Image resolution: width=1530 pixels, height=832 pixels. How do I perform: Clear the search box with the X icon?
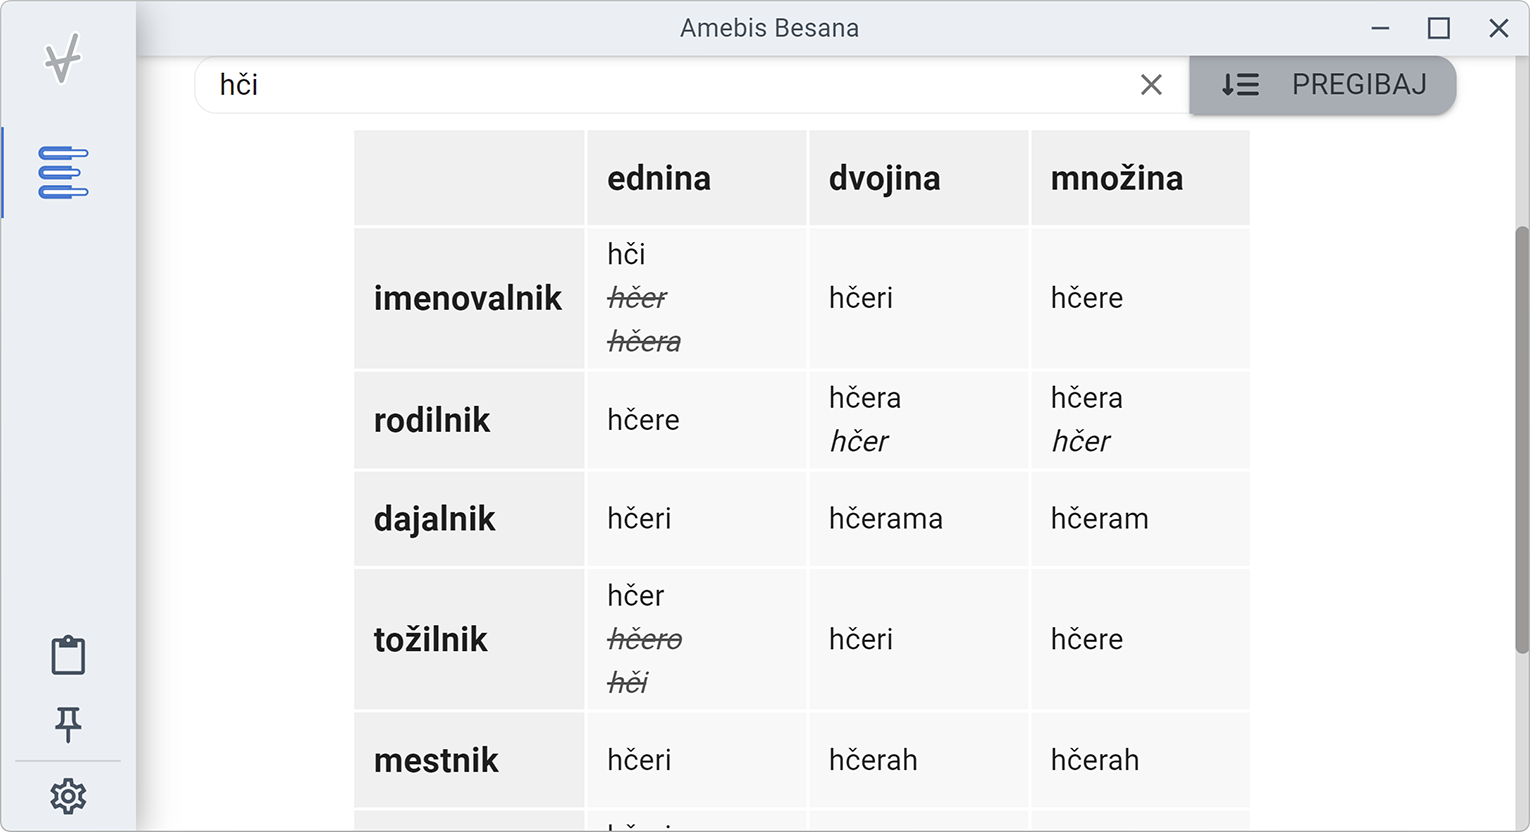pos(1151,85)
